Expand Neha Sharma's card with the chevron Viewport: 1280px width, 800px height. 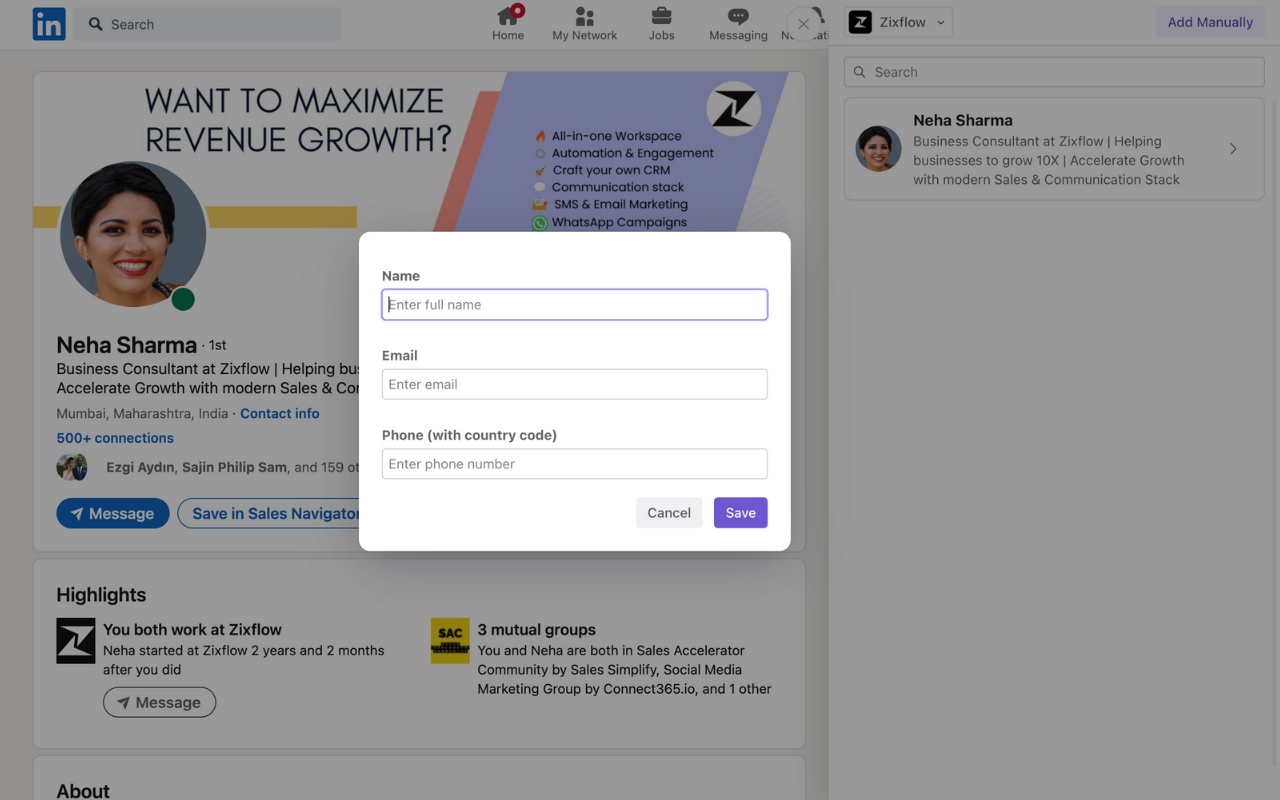[x=1233, y=148]
